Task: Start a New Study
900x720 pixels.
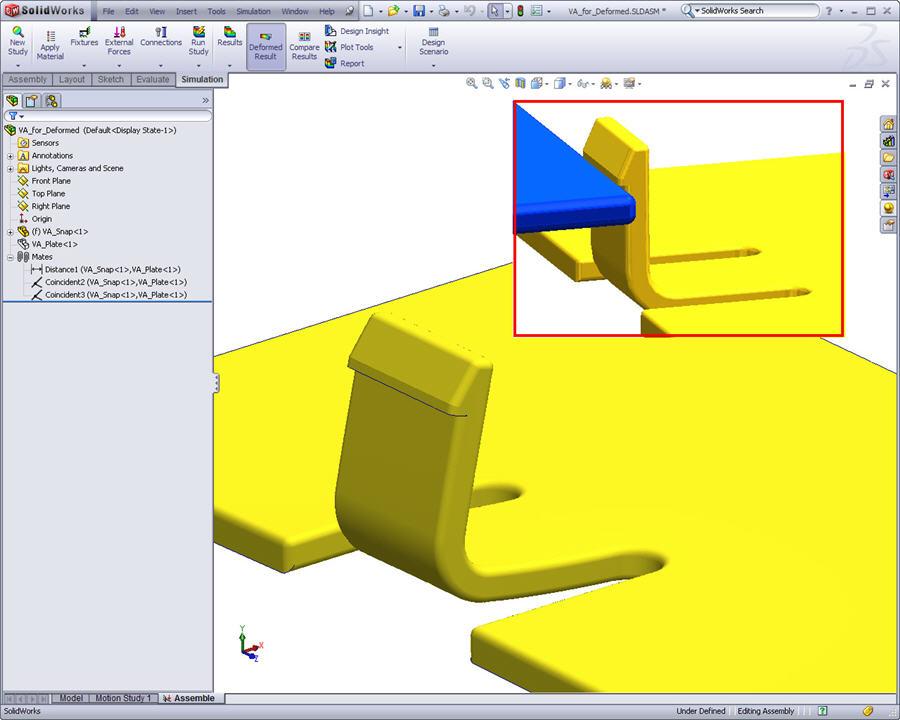Action: pyautogui.click(x=18, y=41)
